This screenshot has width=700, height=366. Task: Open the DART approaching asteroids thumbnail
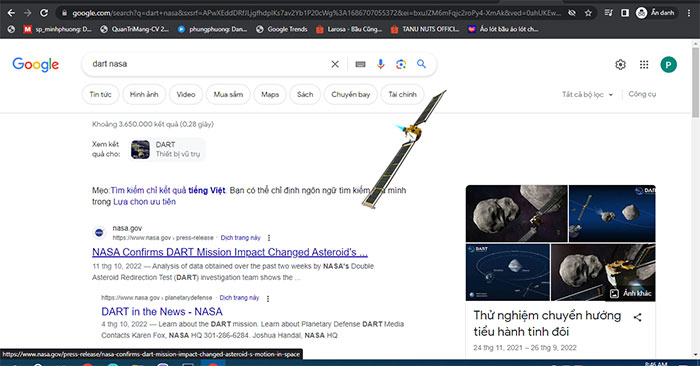pyautogui.click(x=612, y=213)
